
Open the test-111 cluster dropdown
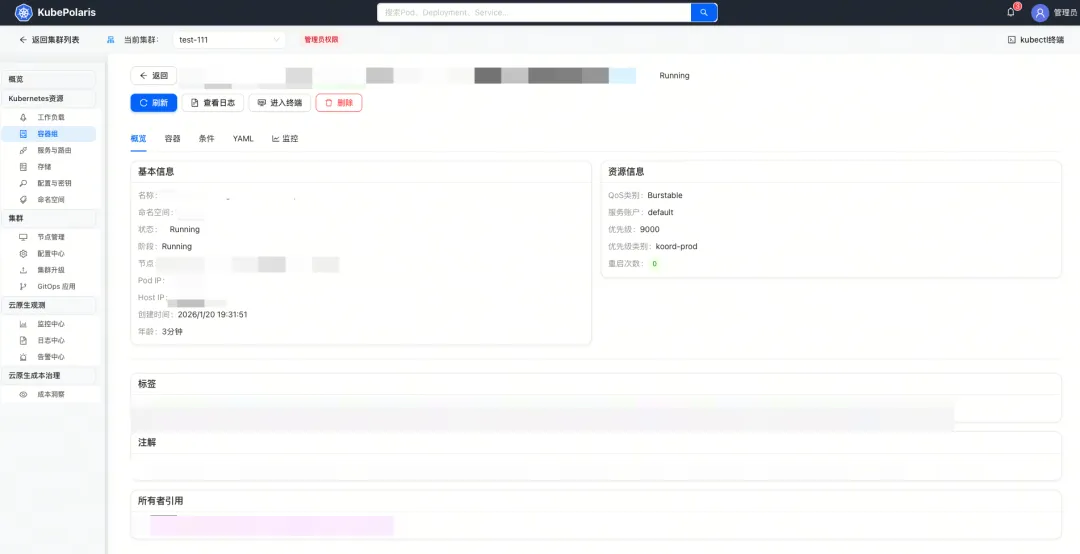point(229,40)
